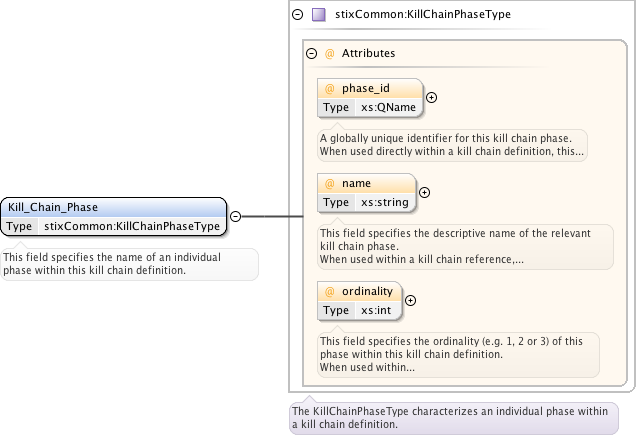Expand the phase_id attribute plus button
The width and height of the screenshot is (637, 438).
(432, 97)
